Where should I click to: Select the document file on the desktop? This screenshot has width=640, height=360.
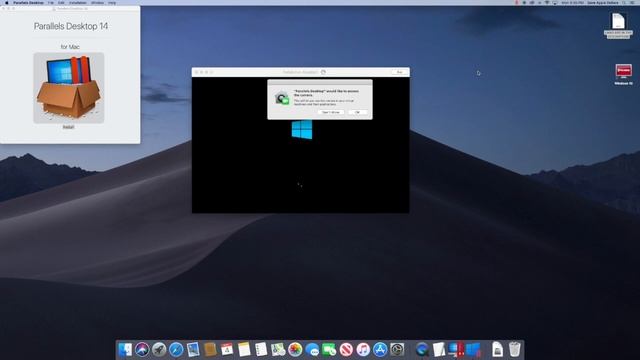618,21
